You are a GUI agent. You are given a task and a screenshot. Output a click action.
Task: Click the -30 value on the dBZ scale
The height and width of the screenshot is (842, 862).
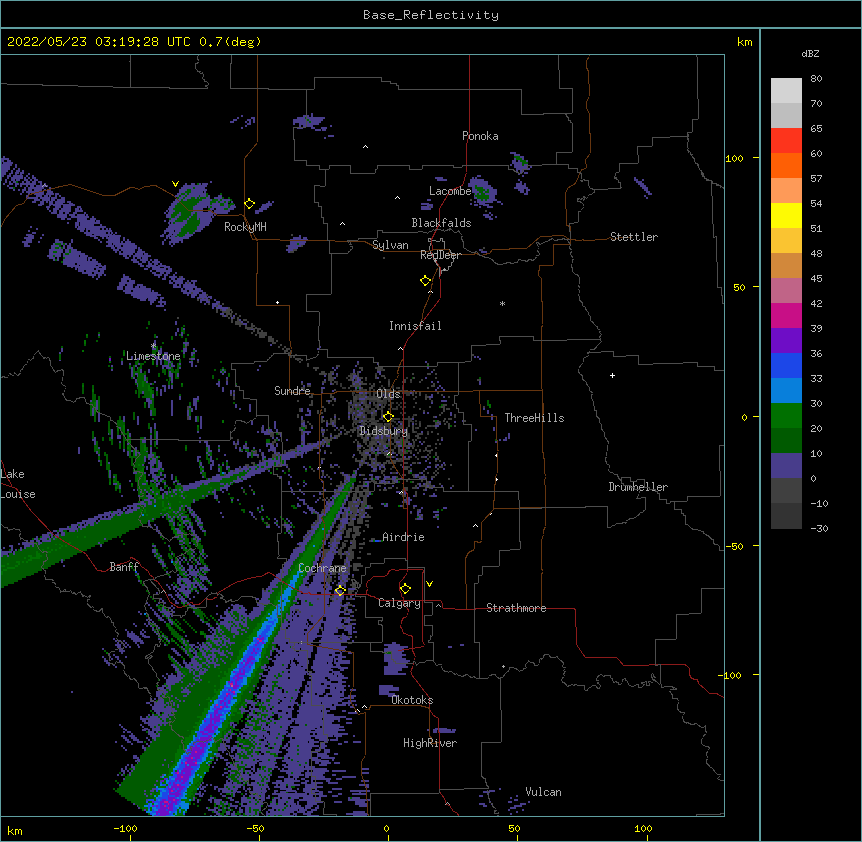pos(819,528)
